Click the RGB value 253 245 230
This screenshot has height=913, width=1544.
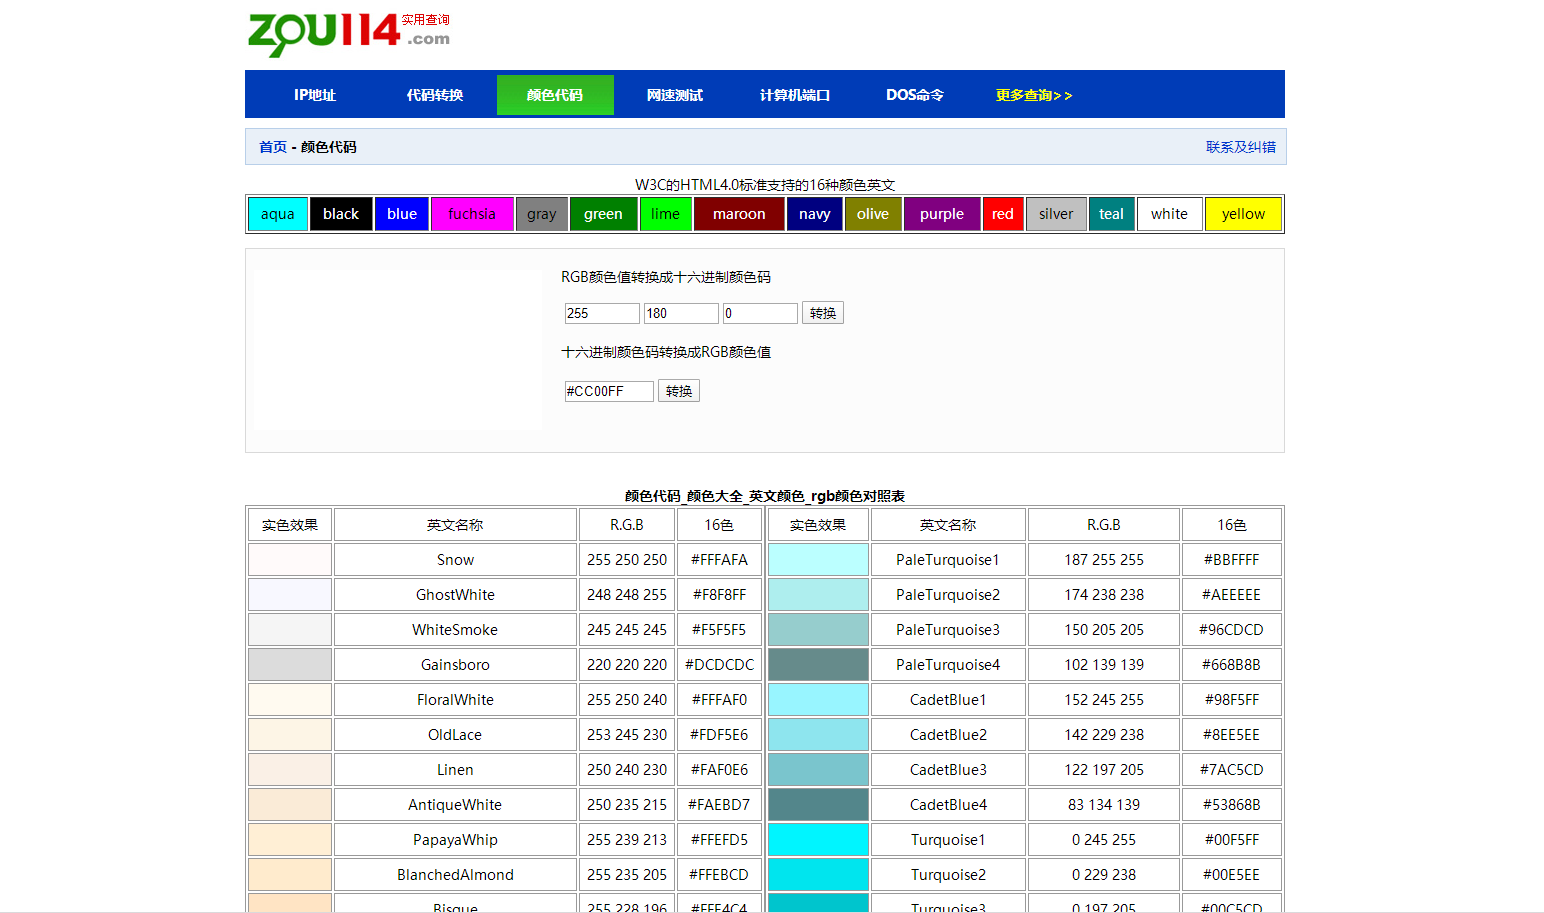coord(627,735)
